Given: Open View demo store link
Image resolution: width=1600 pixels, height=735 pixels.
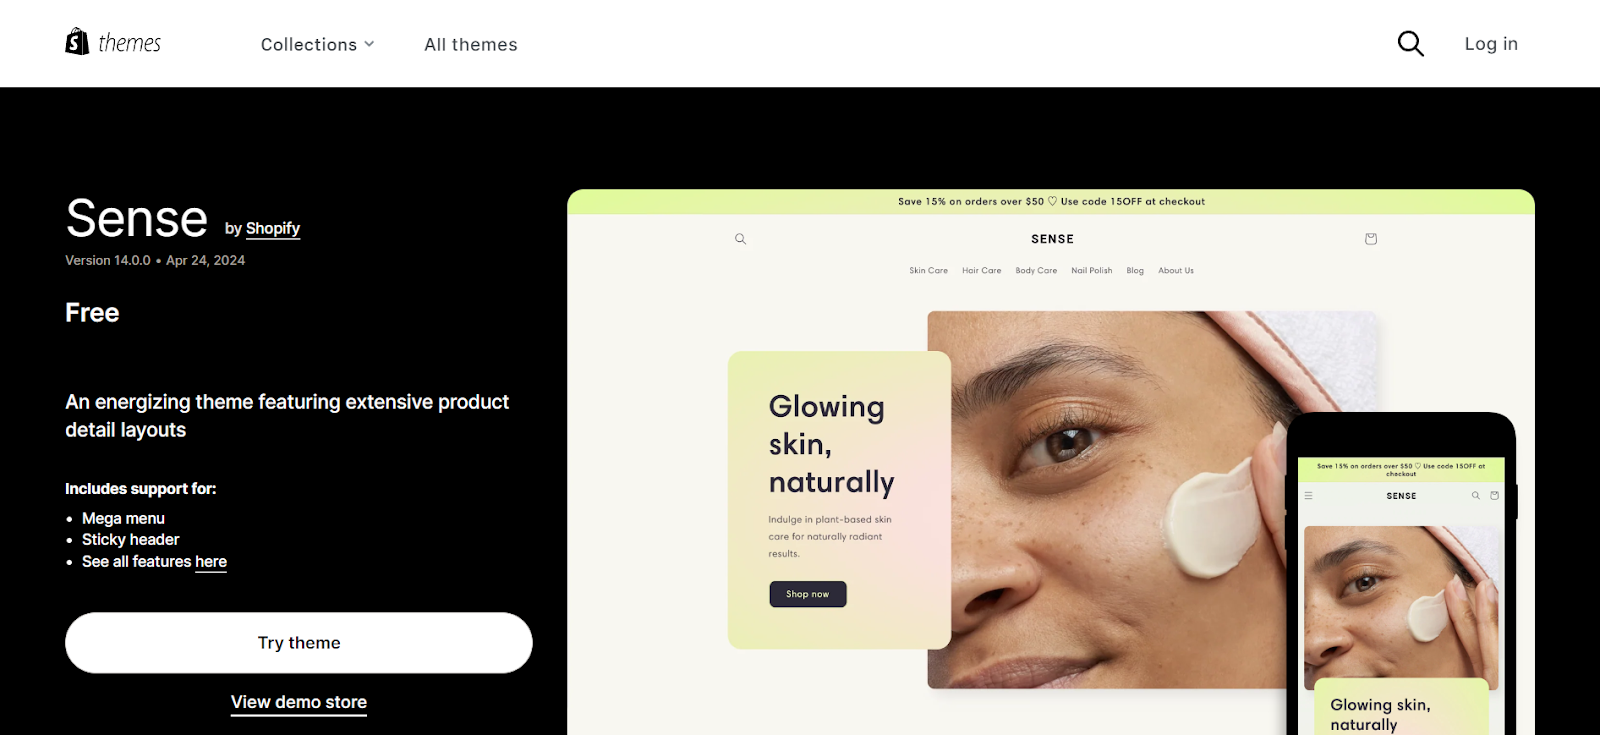Looking at the screenshot, I should [299, 702].
